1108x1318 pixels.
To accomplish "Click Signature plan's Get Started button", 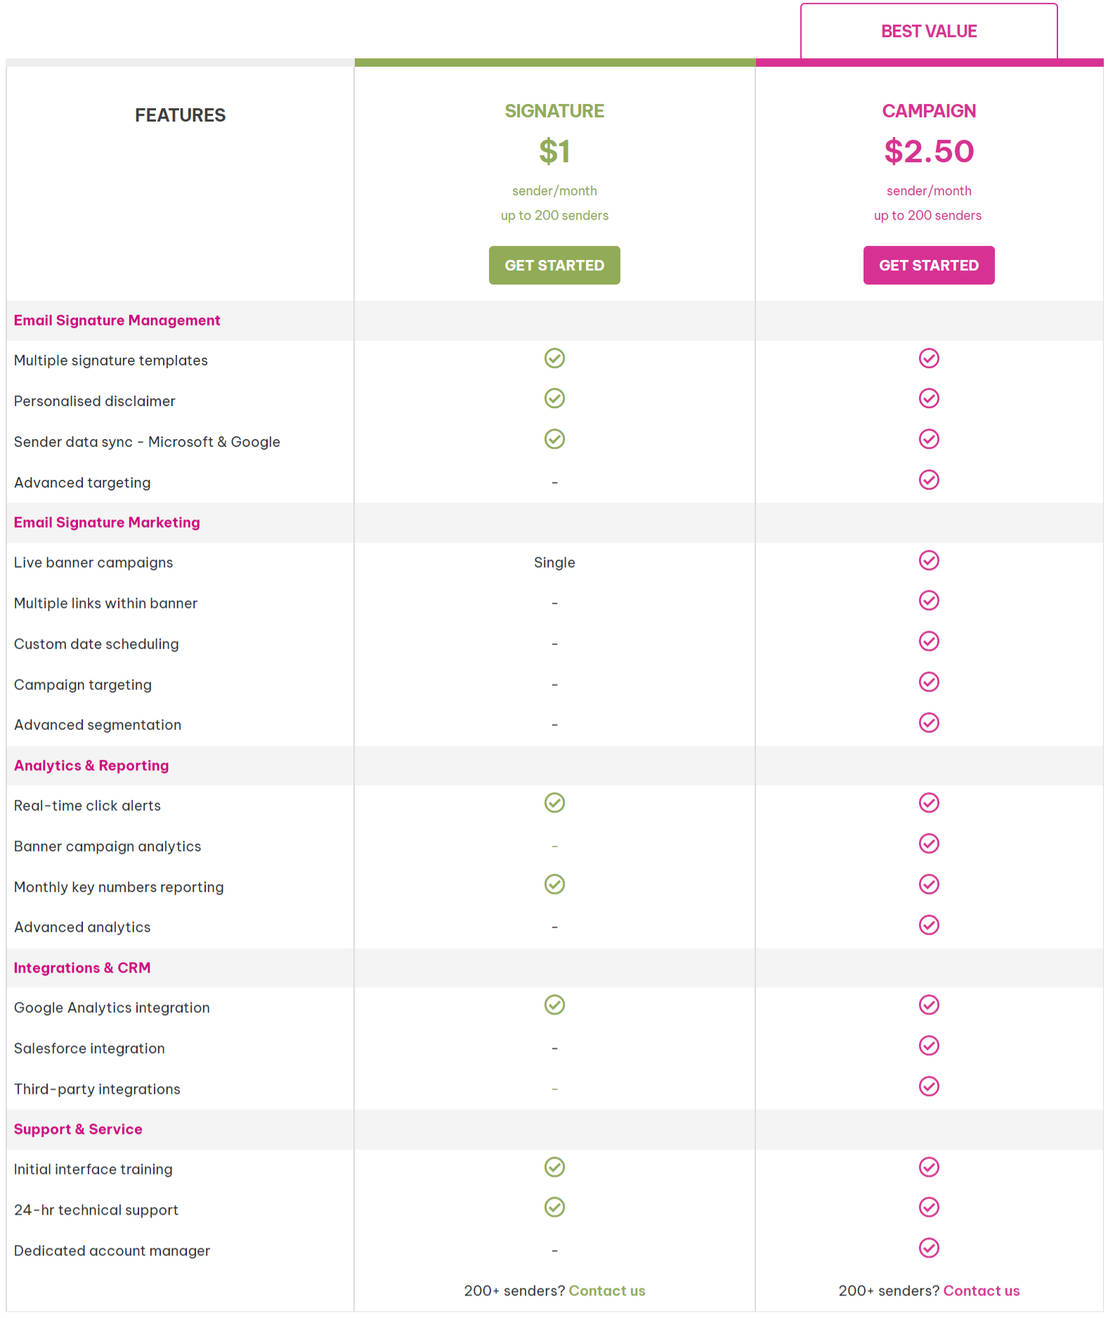I will pyautogui.click(x=554, y=265).
